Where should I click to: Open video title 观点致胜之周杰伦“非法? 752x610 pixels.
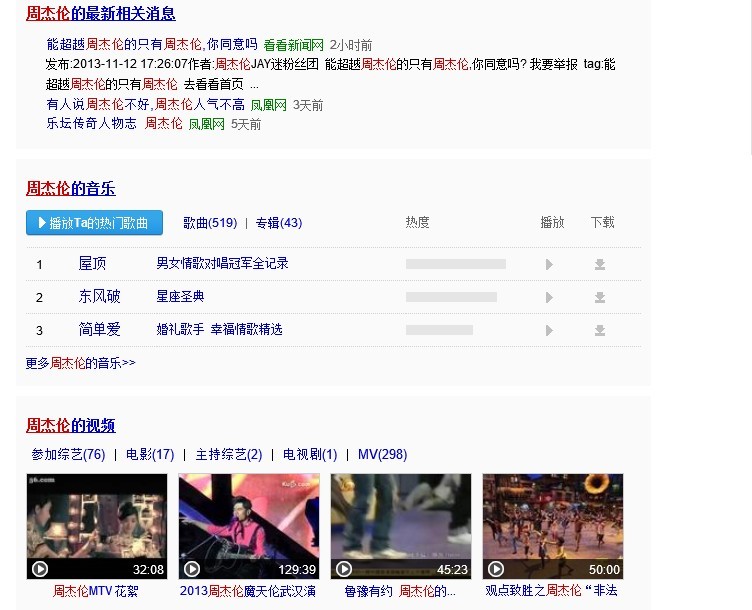551,590
